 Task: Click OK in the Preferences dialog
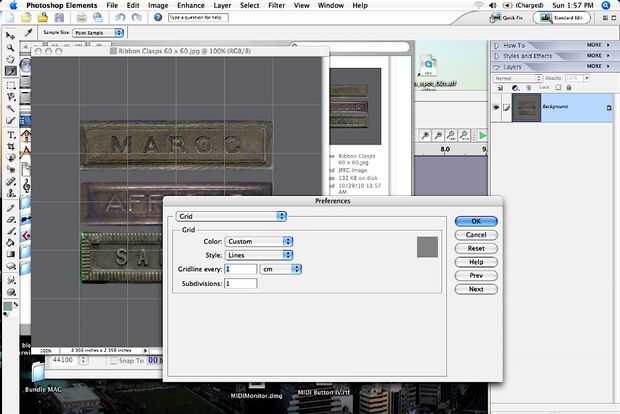pos(475,221)
